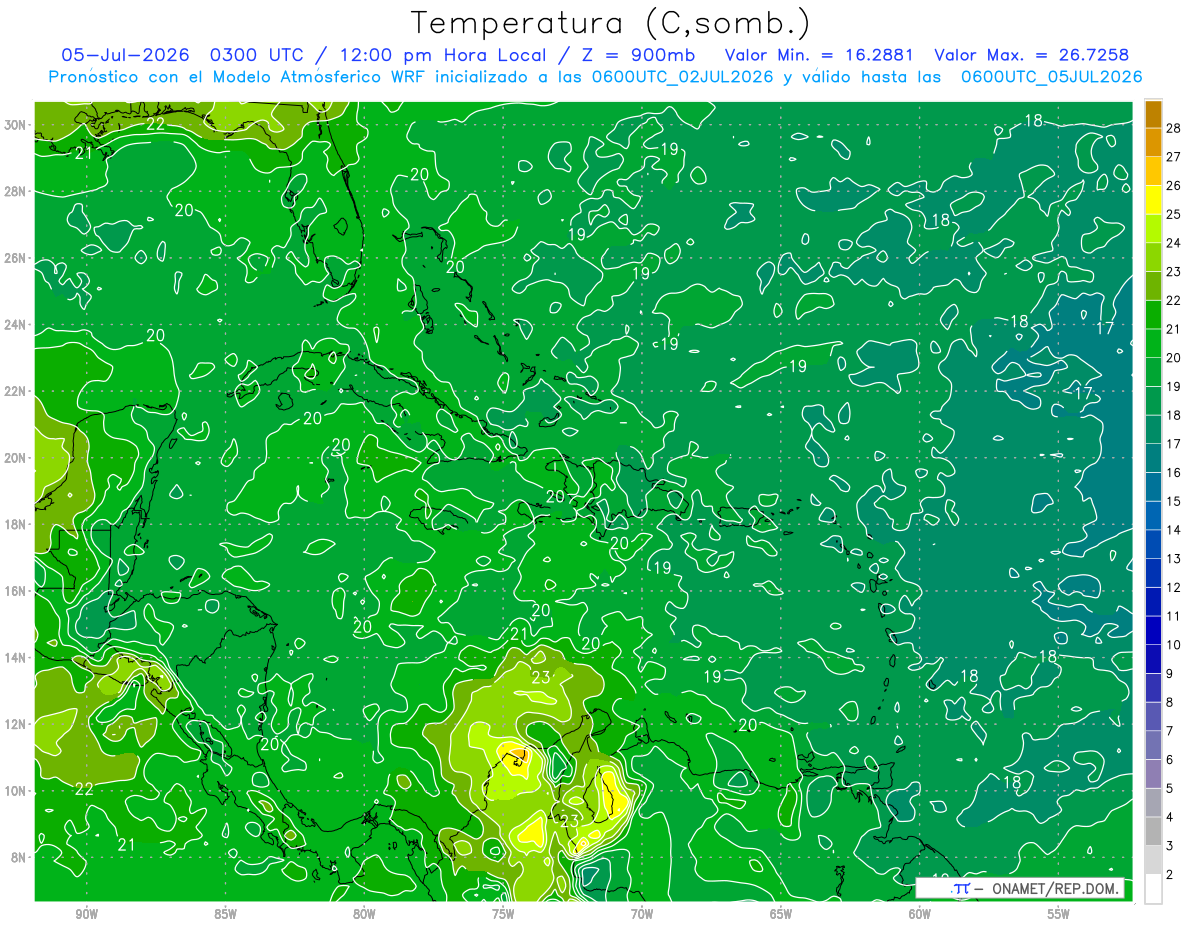The width and height of the screenshot is (1200, 927).
Task: Click color scale value label '15'
Action: click(1174, 501)
